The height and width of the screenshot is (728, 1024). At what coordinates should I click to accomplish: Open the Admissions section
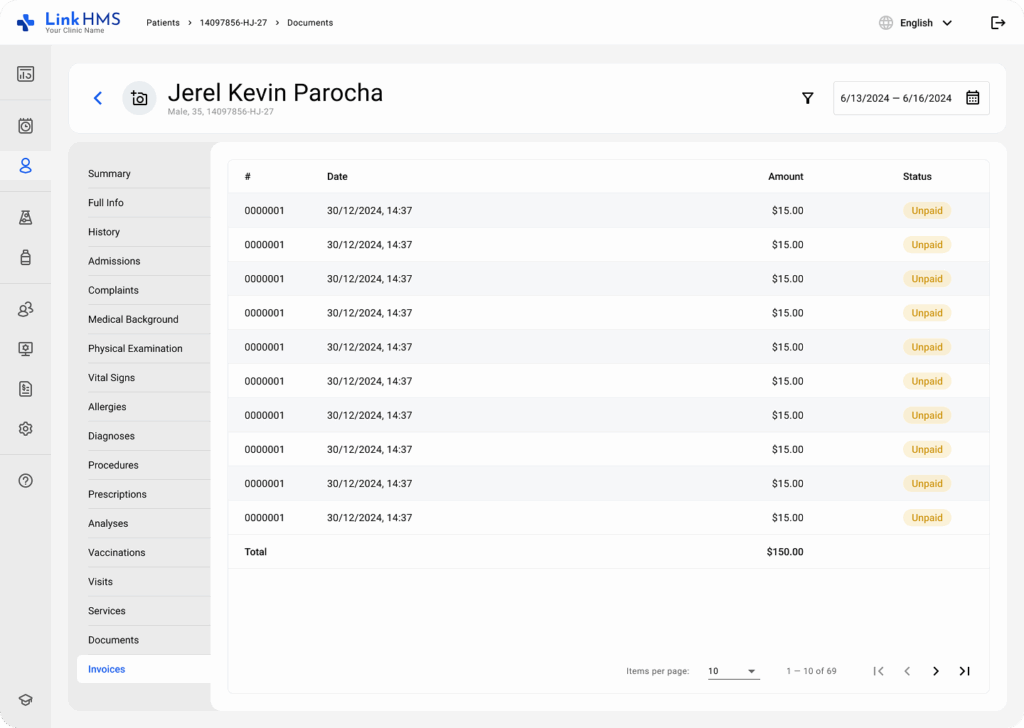(x=114, y=261)
